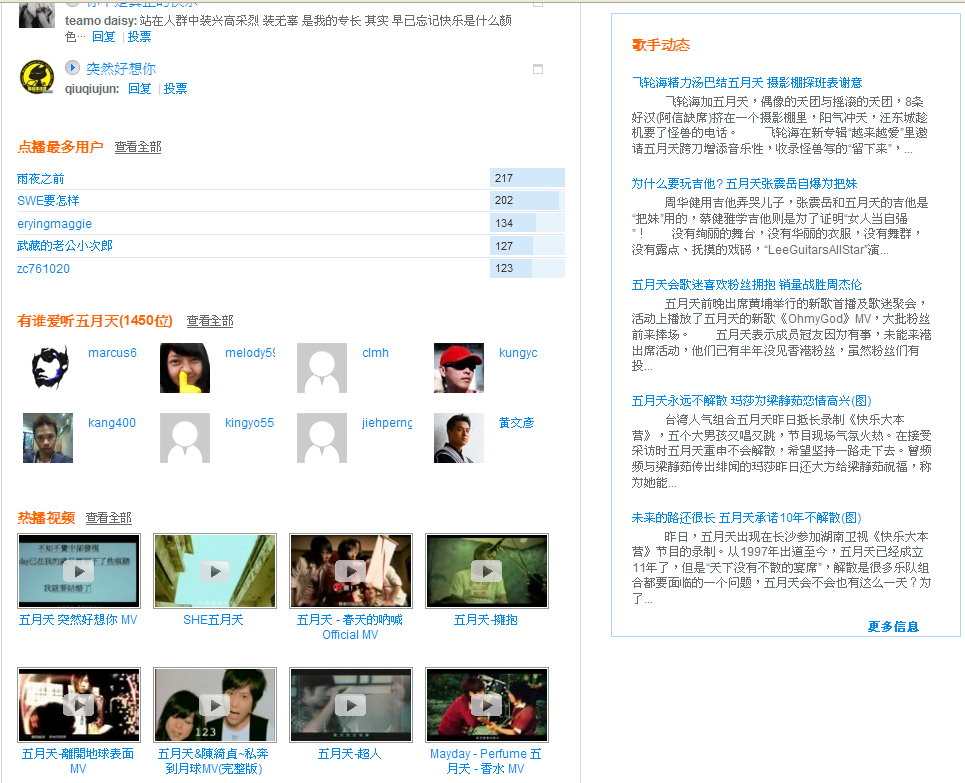Open user SWE要怎样

48,201
